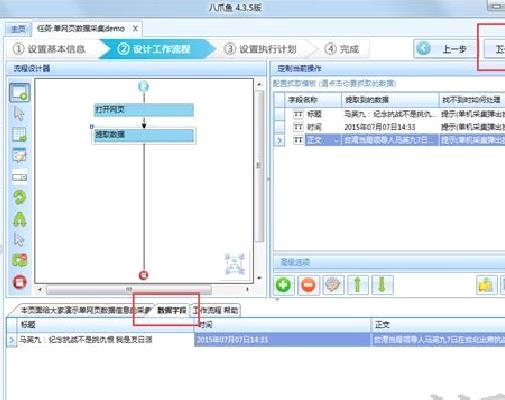Choose the pointer cursor tool in sidebar

tap(19, 114)
